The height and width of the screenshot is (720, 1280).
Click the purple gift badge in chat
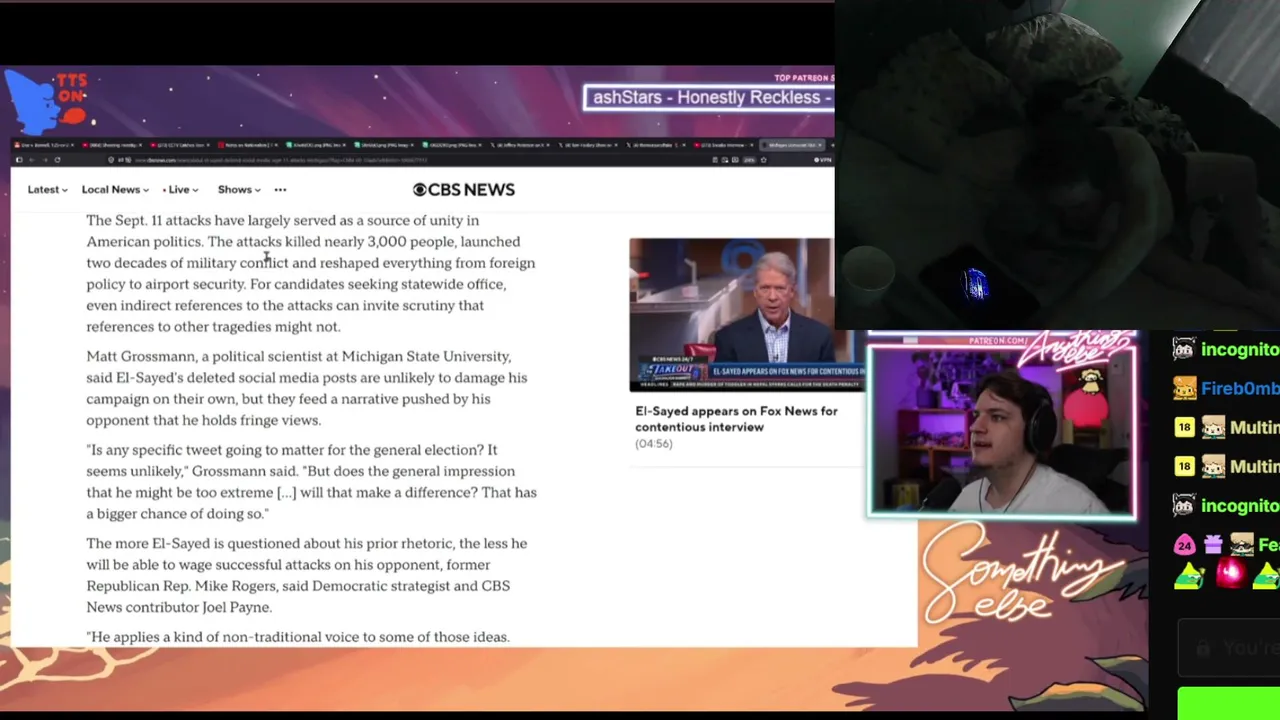pos(1213,545)
